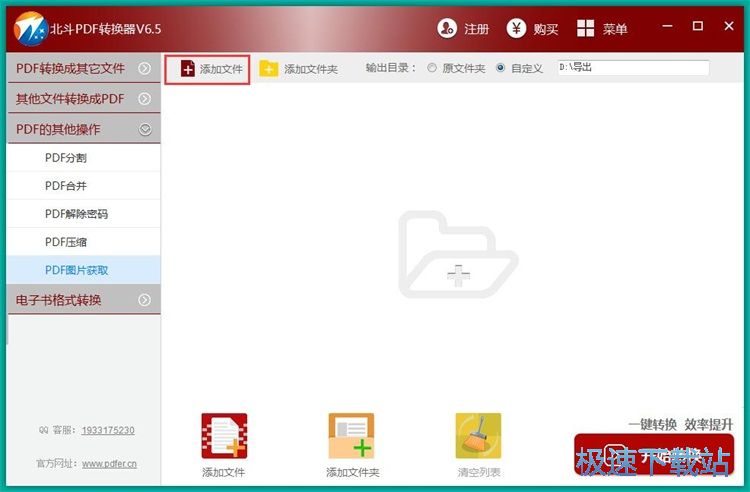Click the large bottom 添加文件 document icon
The width and height of the screenshot is (750, 492).
click(x=224, y=436)
